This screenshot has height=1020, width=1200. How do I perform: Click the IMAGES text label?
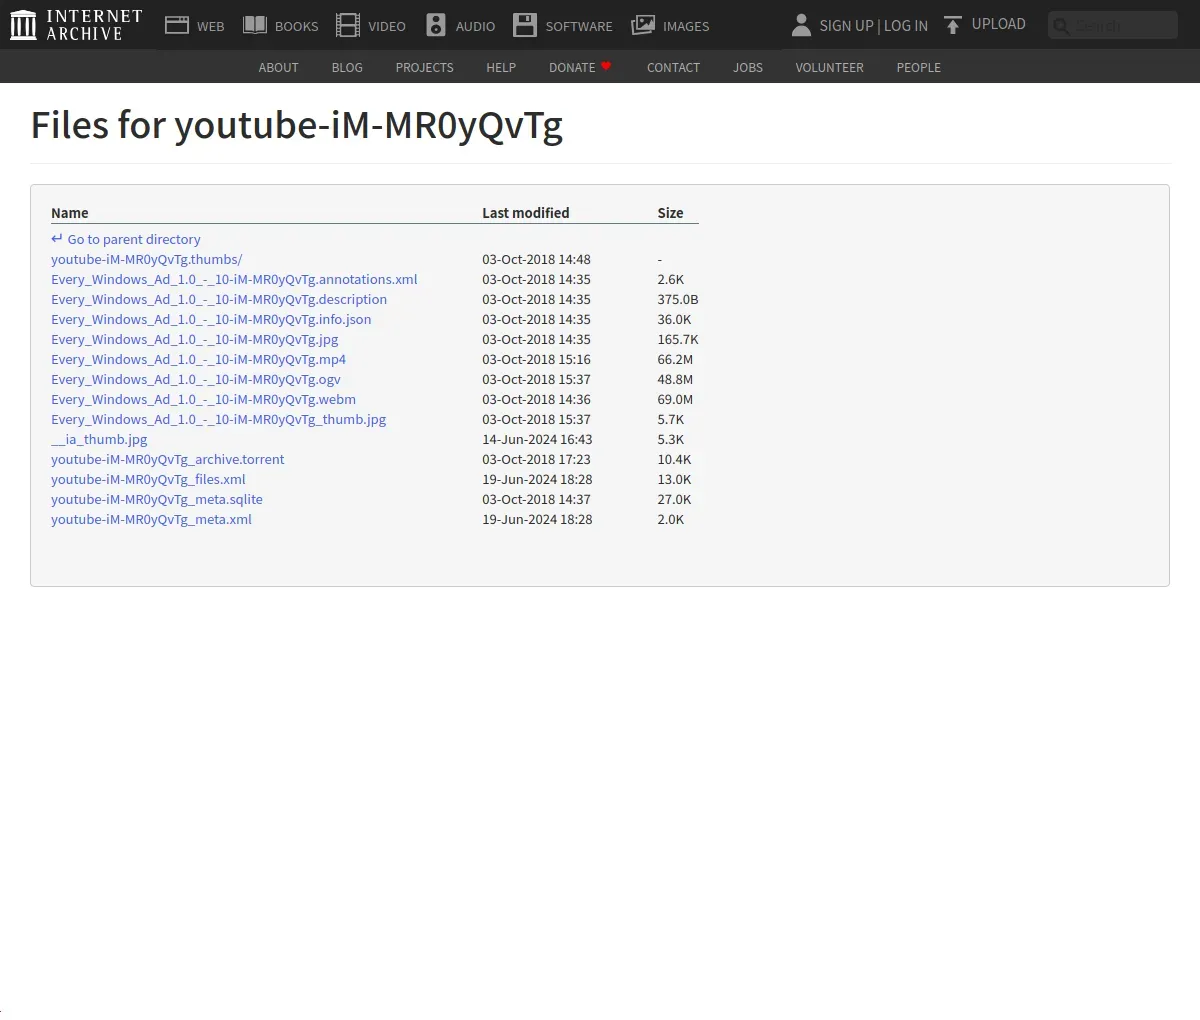(x=686, y=26)
